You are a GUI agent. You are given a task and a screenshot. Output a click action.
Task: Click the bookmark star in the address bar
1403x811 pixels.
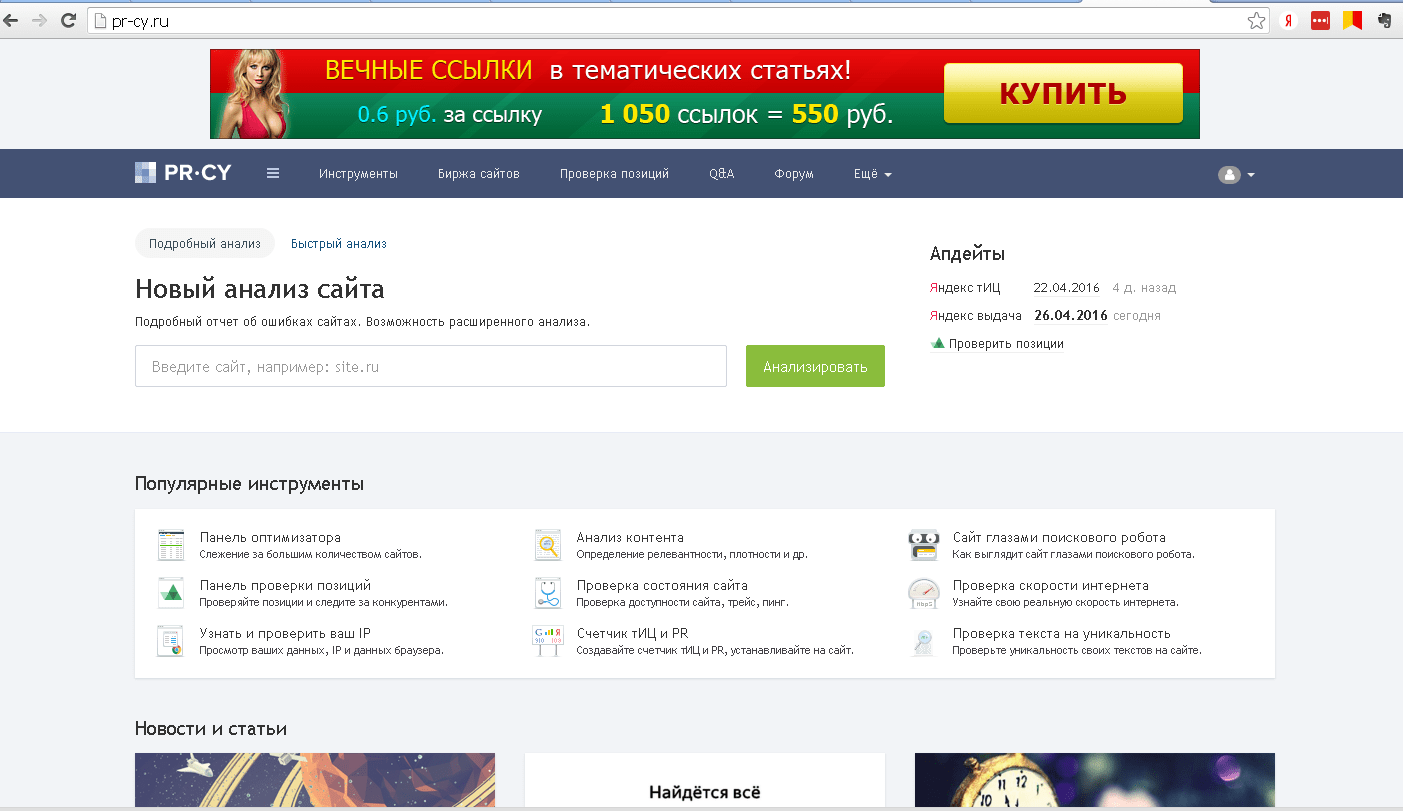click(x=1254, y=18)
